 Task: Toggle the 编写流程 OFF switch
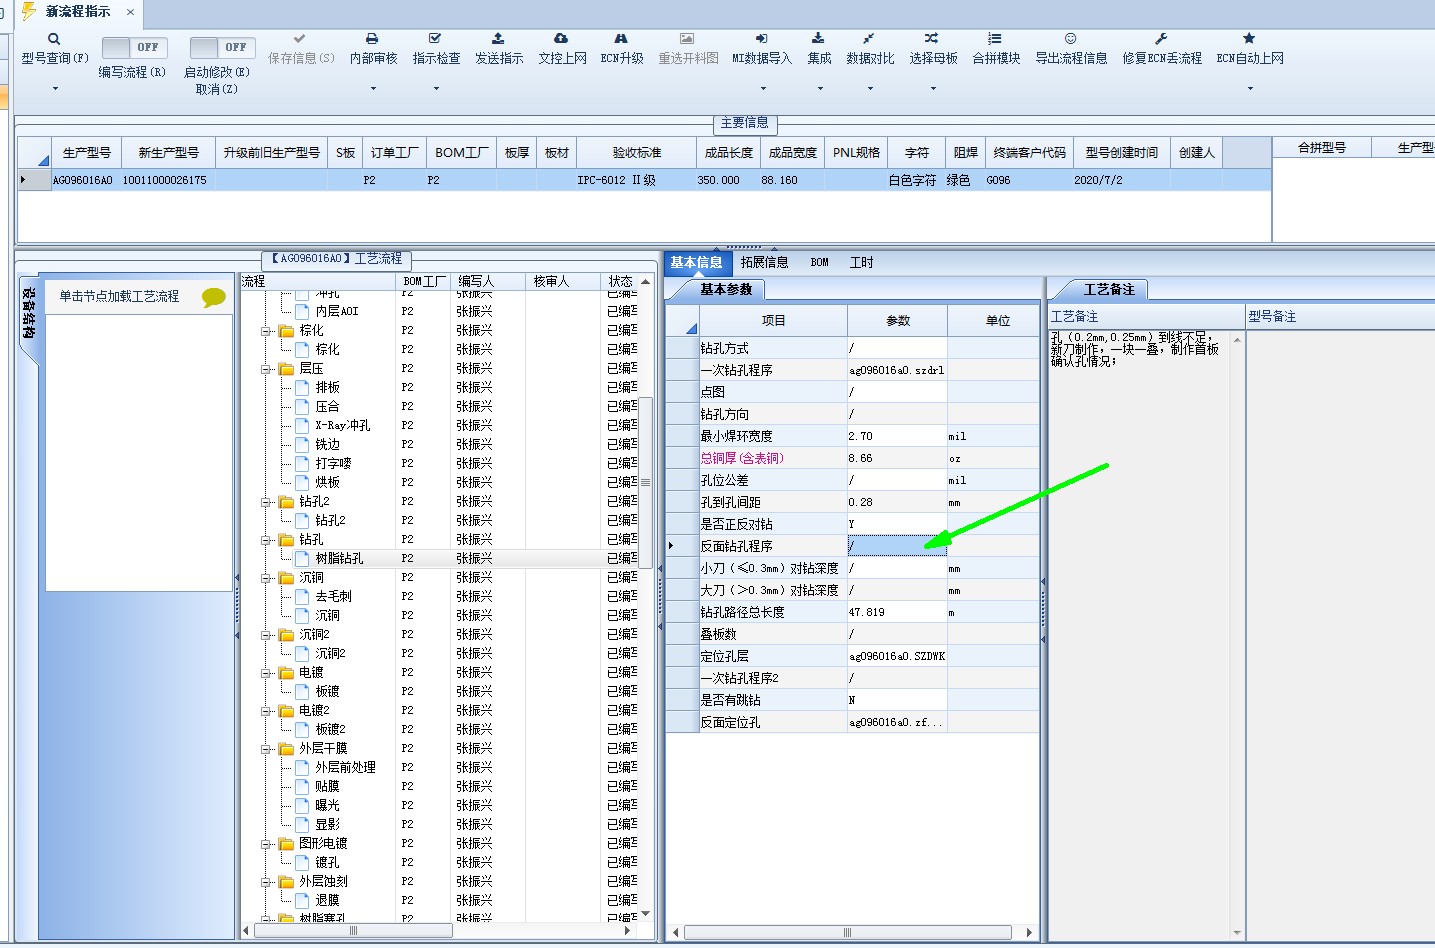tap(134, 47)
